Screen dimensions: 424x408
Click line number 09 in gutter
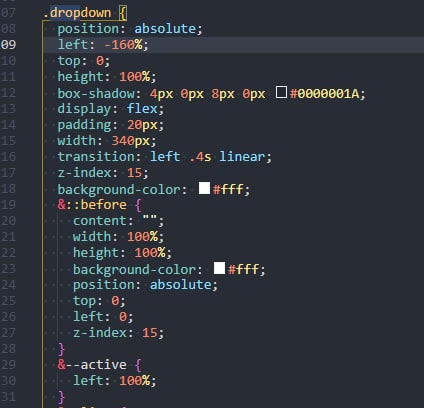click(8, 45)
